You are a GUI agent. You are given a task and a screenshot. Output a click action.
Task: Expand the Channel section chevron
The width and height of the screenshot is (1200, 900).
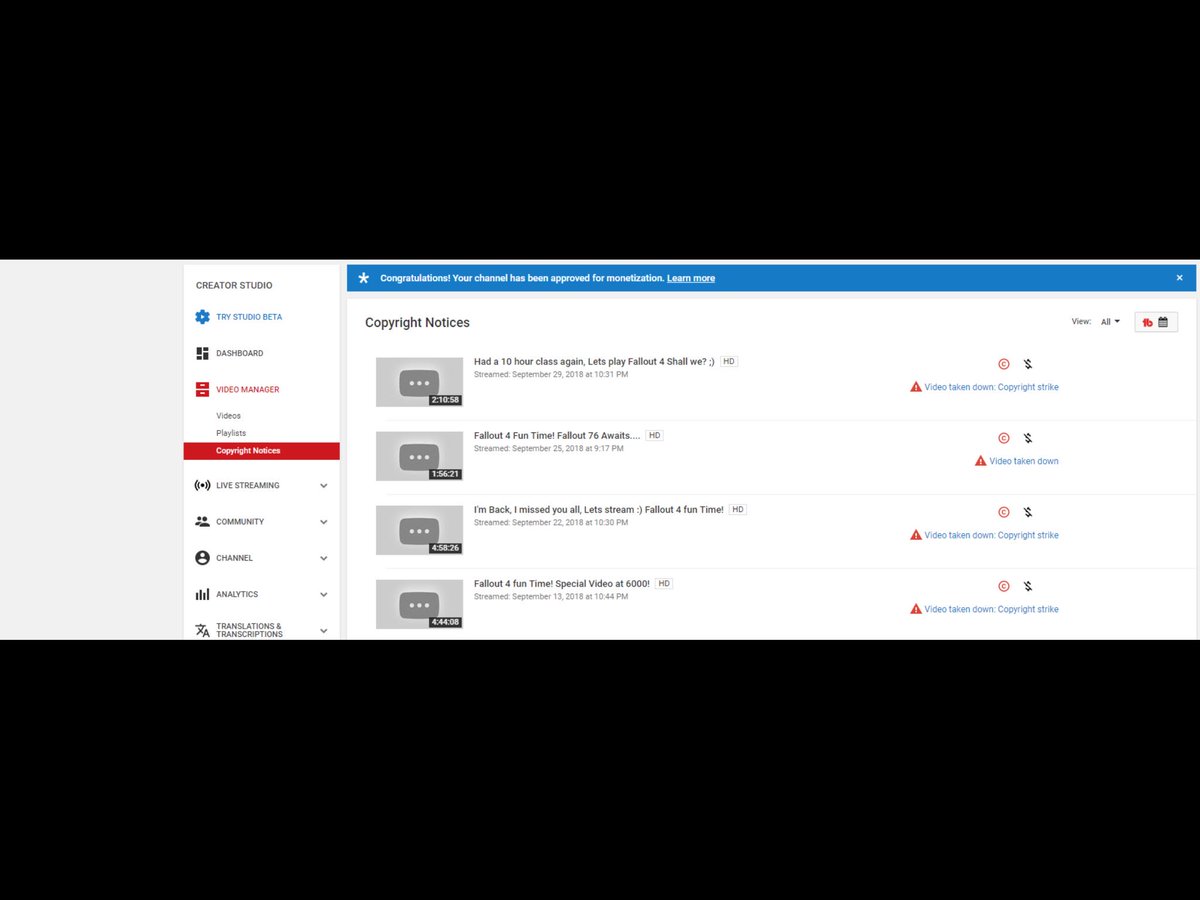tap(323, 558)
